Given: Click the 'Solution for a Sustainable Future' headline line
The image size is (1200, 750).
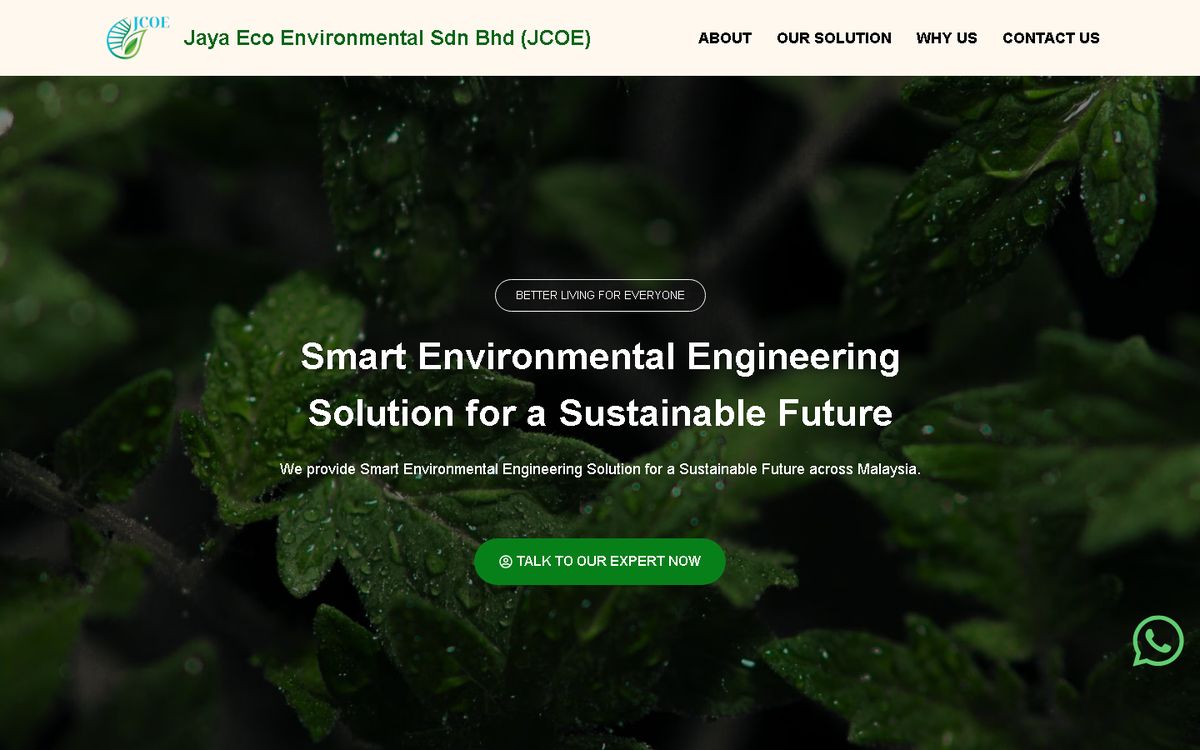Looking at the screenshot, I should [600, 413].
